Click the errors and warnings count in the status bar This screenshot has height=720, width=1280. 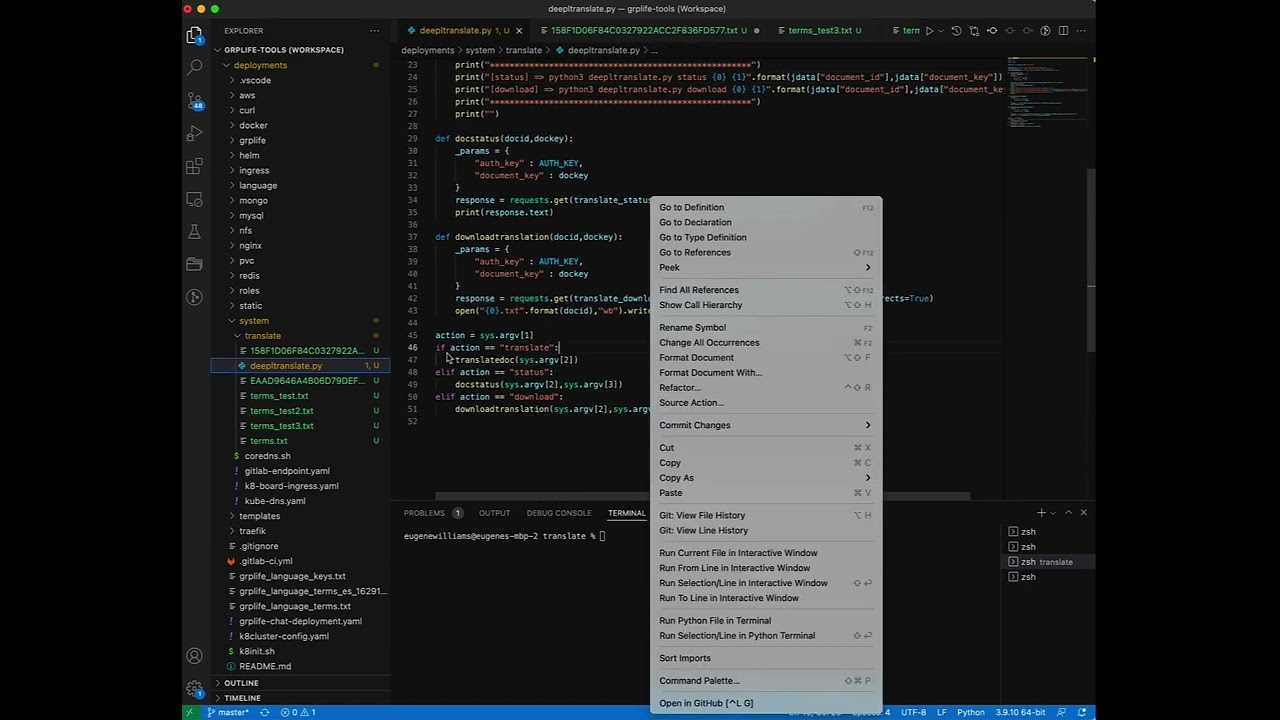[298, 712]
